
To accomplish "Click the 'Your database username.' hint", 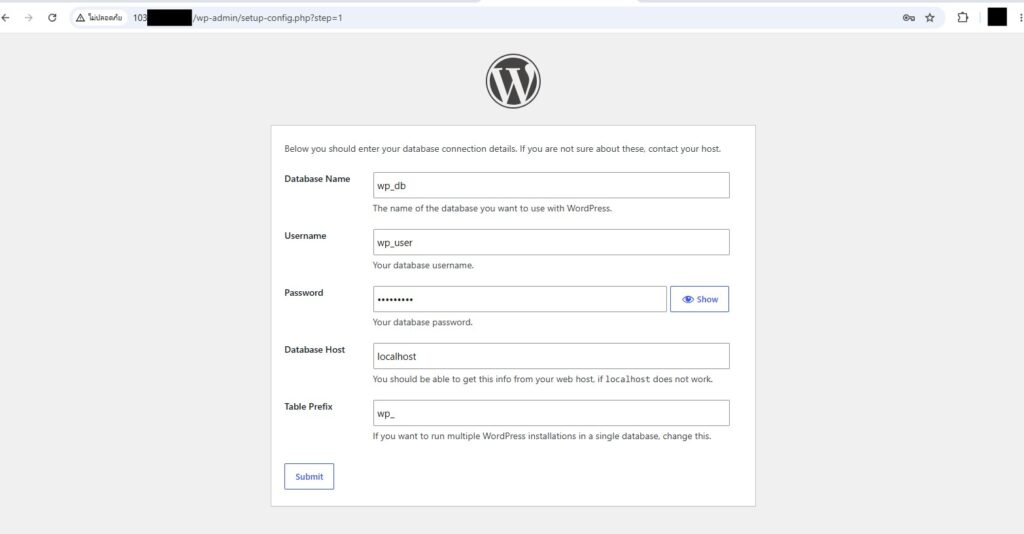I will [x=423, y=265].
